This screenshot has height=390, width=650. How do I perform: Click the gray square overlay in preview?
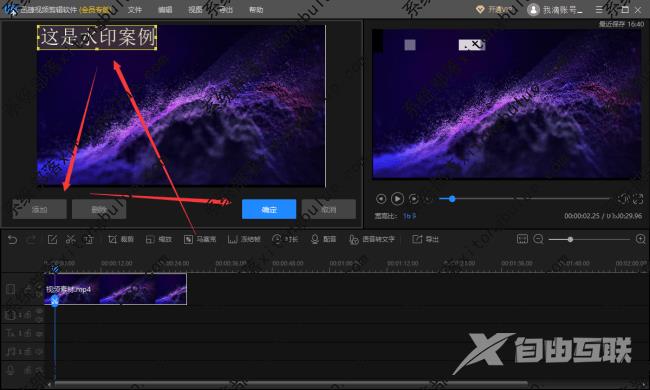(x=410, y=45)
